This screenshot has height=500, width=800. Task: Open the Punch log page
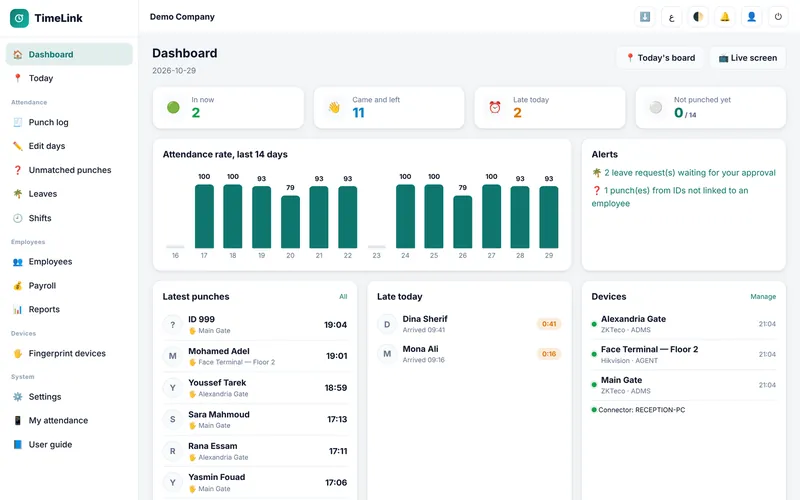[69, 122]
